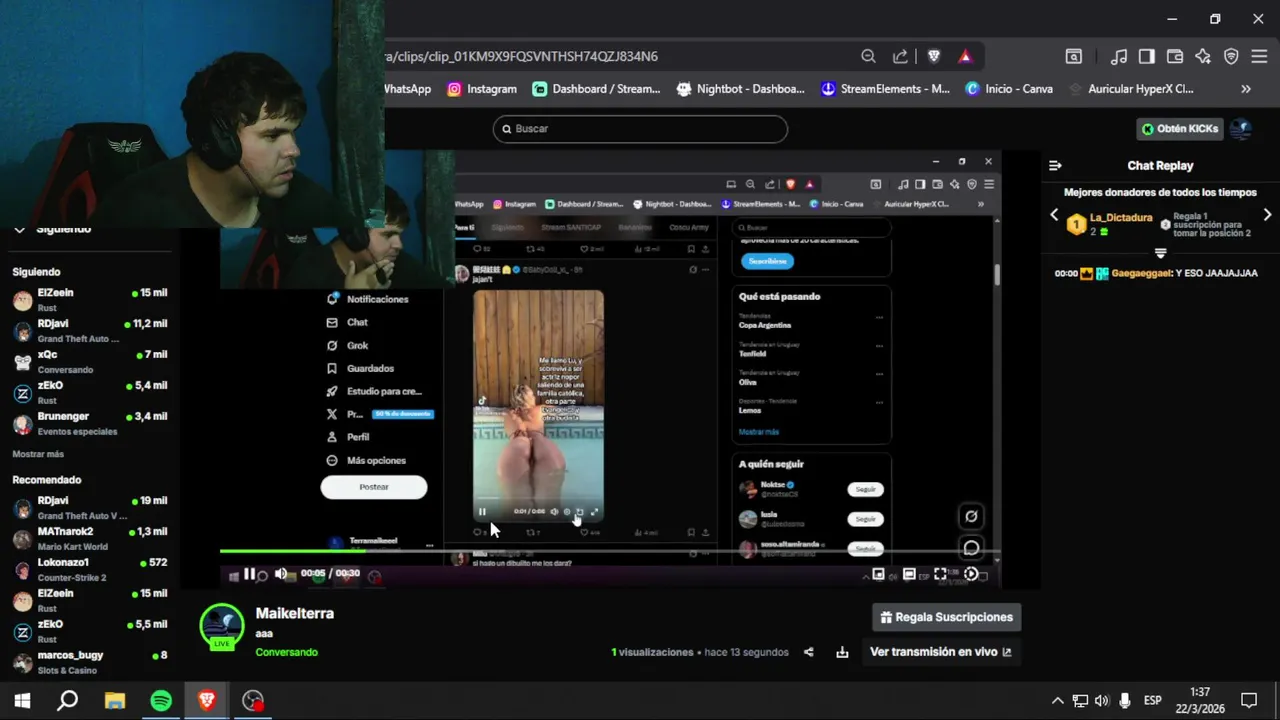Viewport: 1280px width, 720px height.
Task: Open the Auricular HyperX bookmark
Action: (1131, 89)
